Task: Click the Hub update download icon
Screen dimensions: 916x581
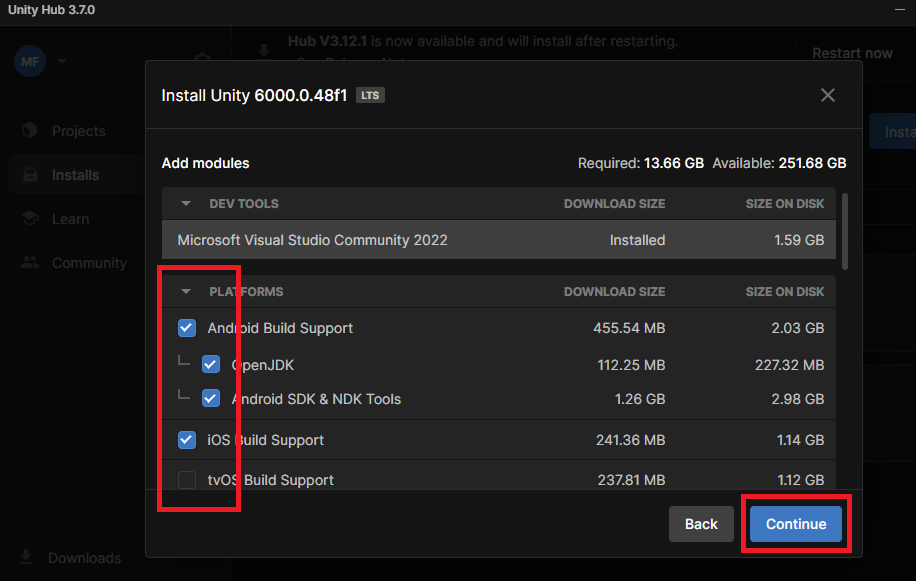Action: click(264, 51)
